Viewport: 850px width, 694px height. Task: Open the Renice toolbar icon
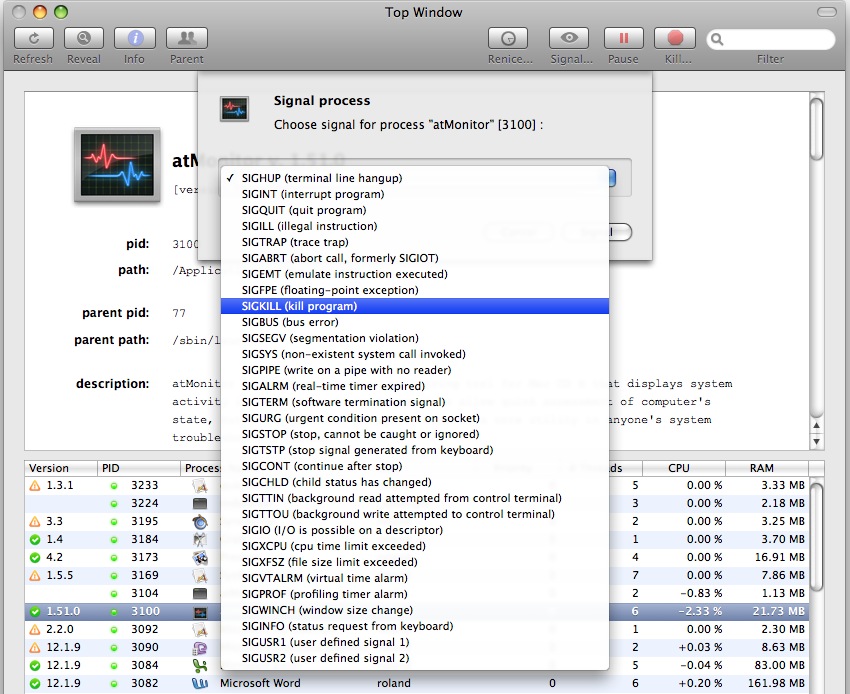[509, 39]
